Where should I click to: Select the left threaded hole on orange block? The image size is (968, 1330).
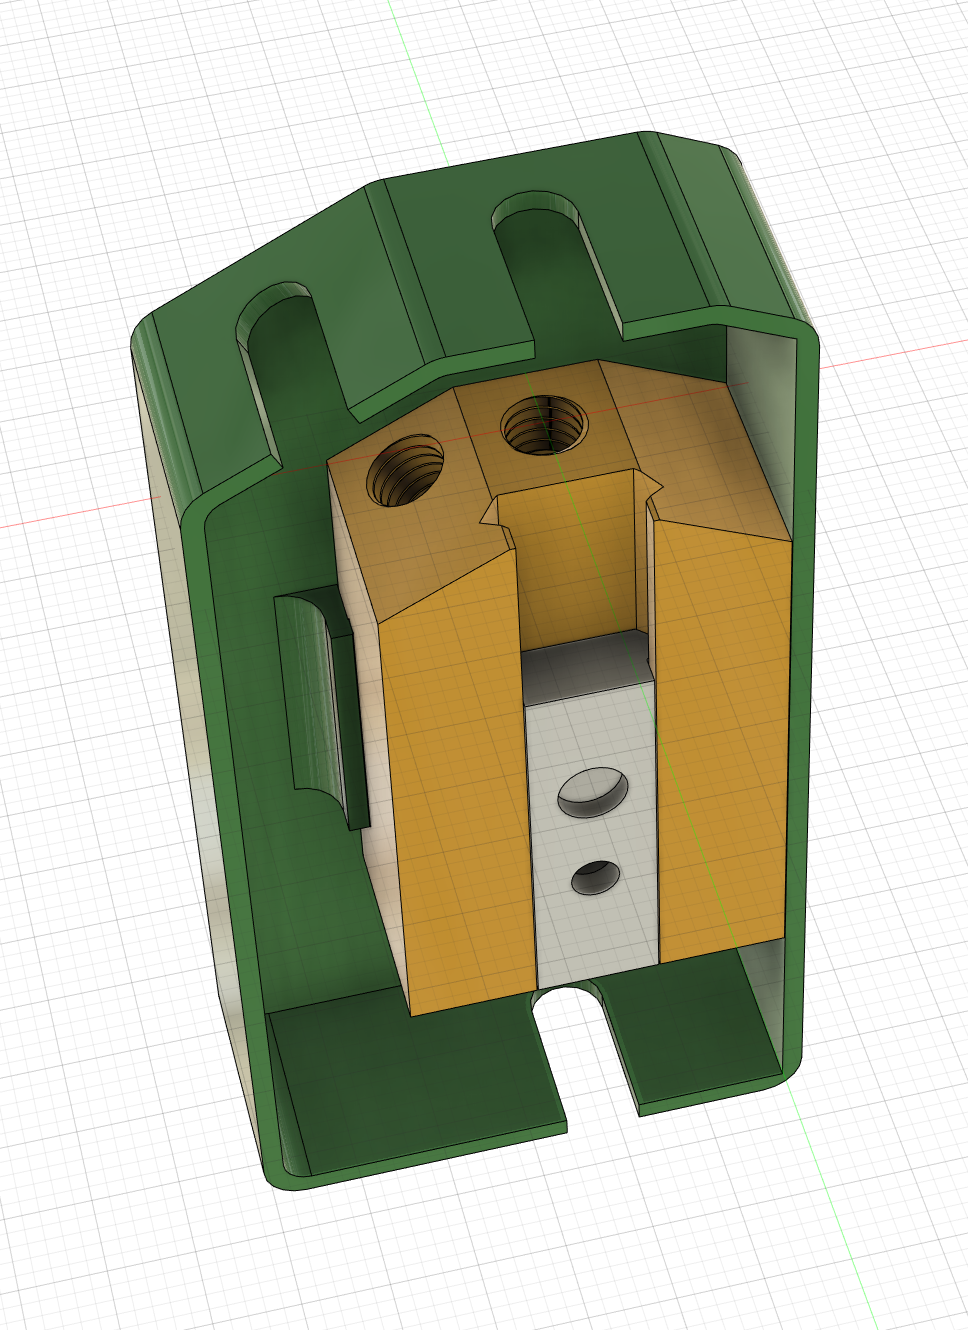pyautogui.click(x=406, y=470)
